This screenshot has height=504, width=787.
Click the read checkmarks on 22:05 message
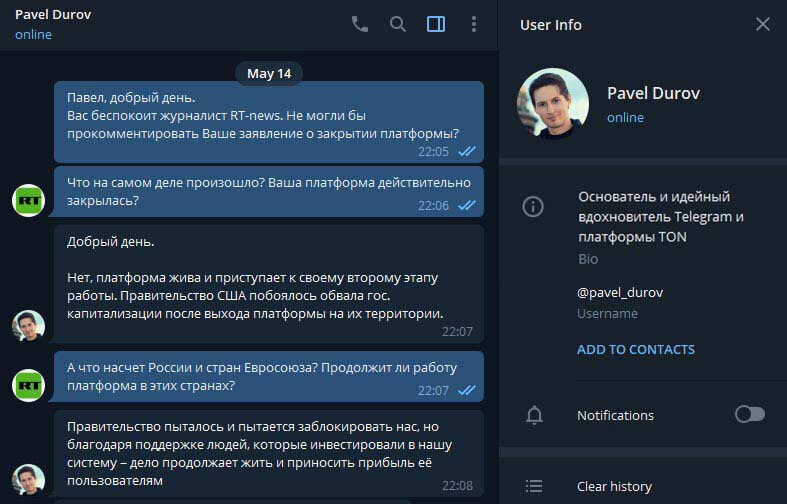pos(467,151)
